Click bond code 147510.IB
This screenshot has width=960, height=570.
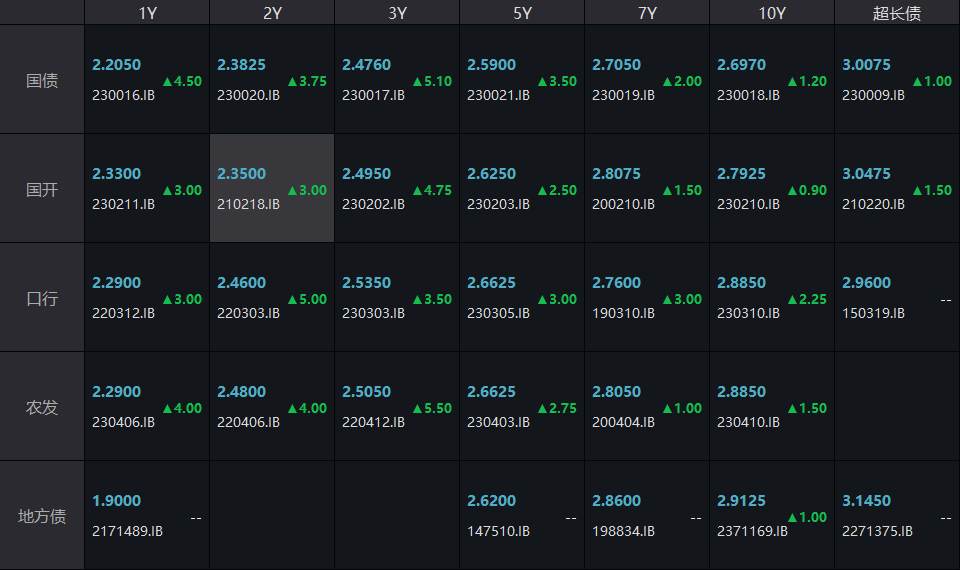click(498, 531)
